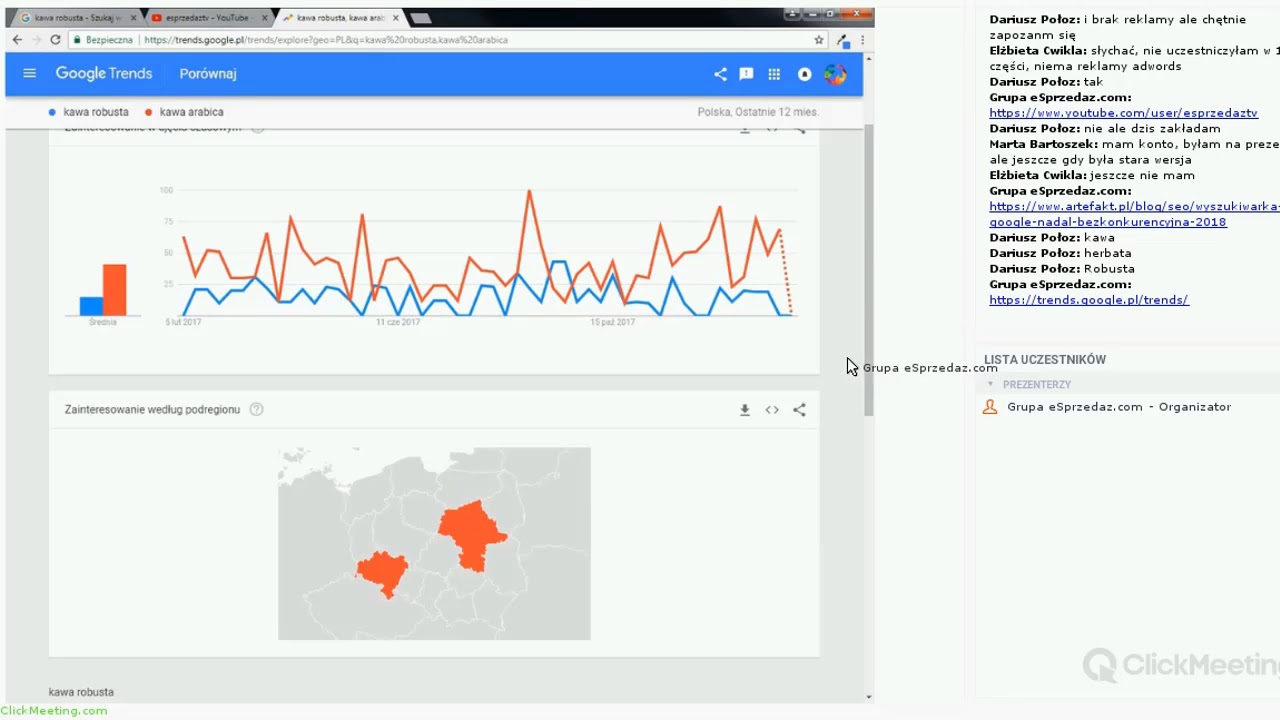Click the browser forward arrow
Image resolution: width=1280 pixels, height=720 pixels.
tap(36, 40)
